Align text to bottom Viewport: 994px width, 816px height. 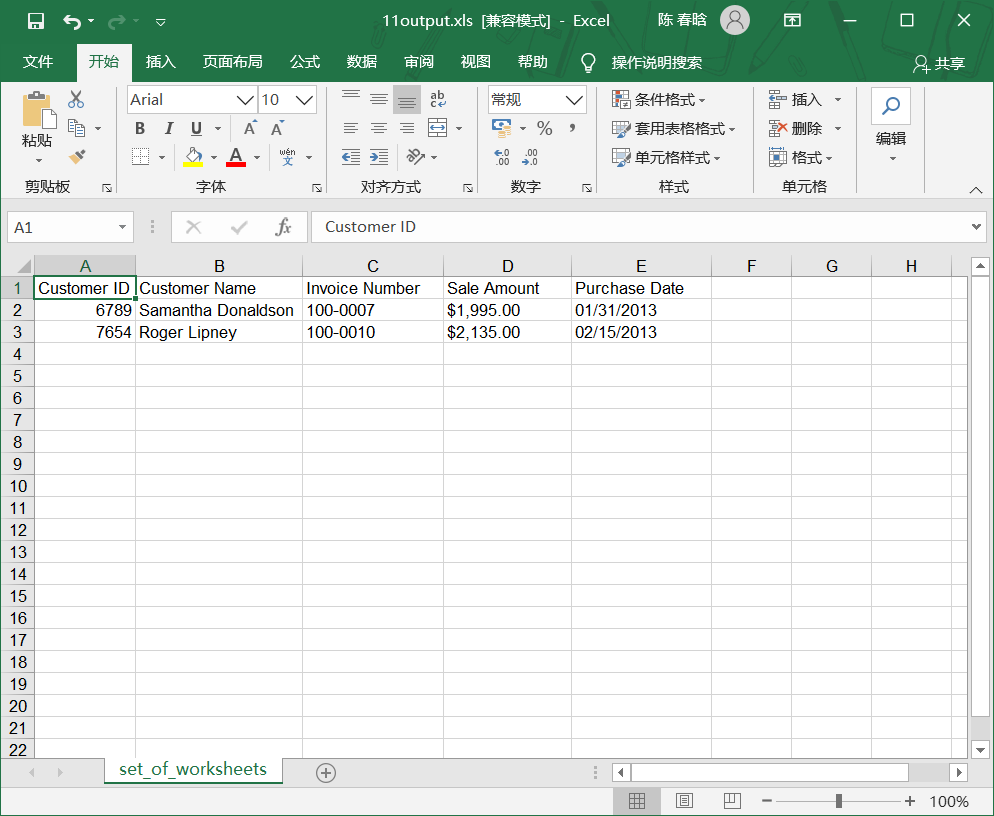tap(407, 100)
